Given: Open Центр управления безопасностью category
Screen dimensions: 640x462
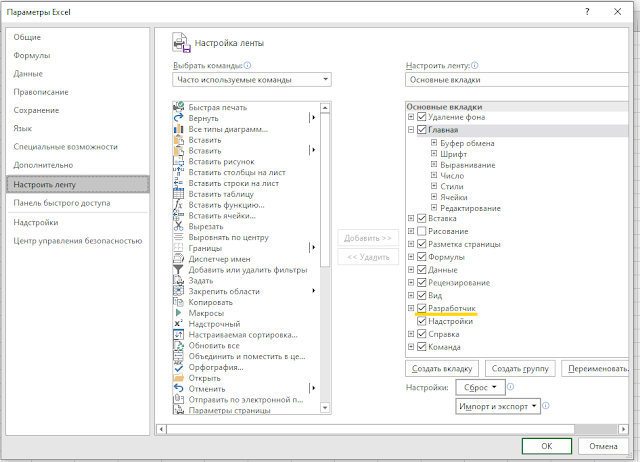Looking at the screenshot, I should [x=78, y=241].
